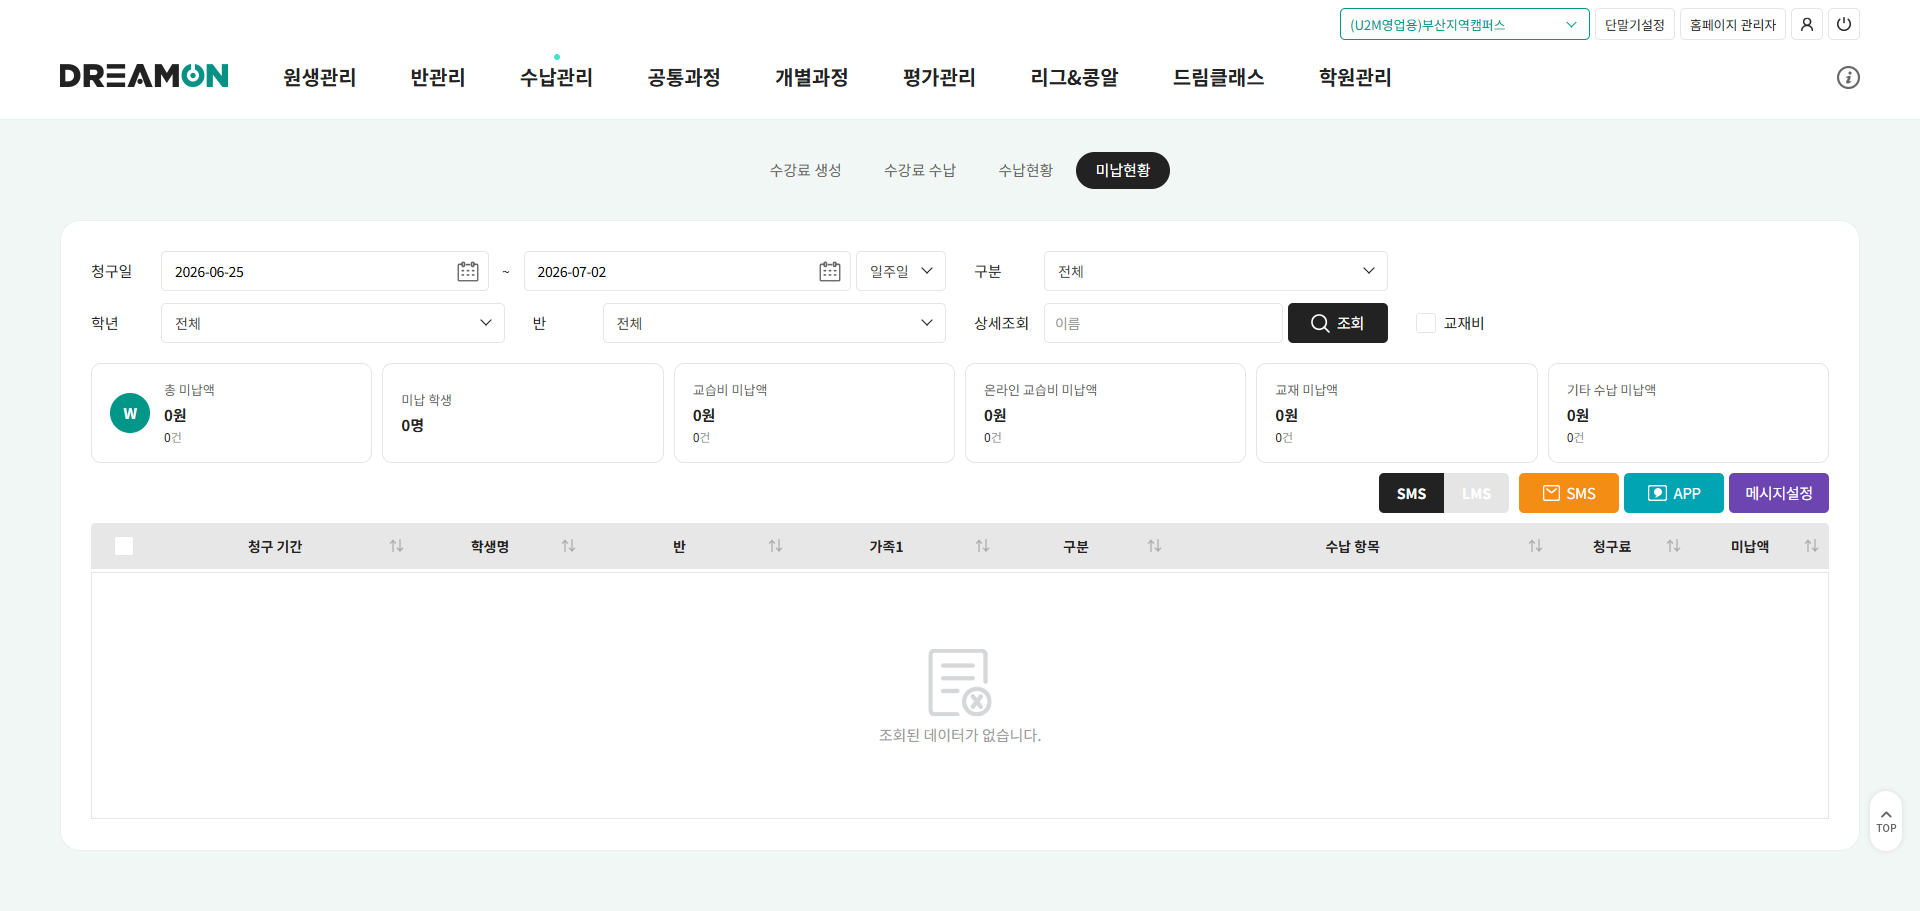Open the 학원관리 menu
1920x911 pixels.
[1355, 77]
